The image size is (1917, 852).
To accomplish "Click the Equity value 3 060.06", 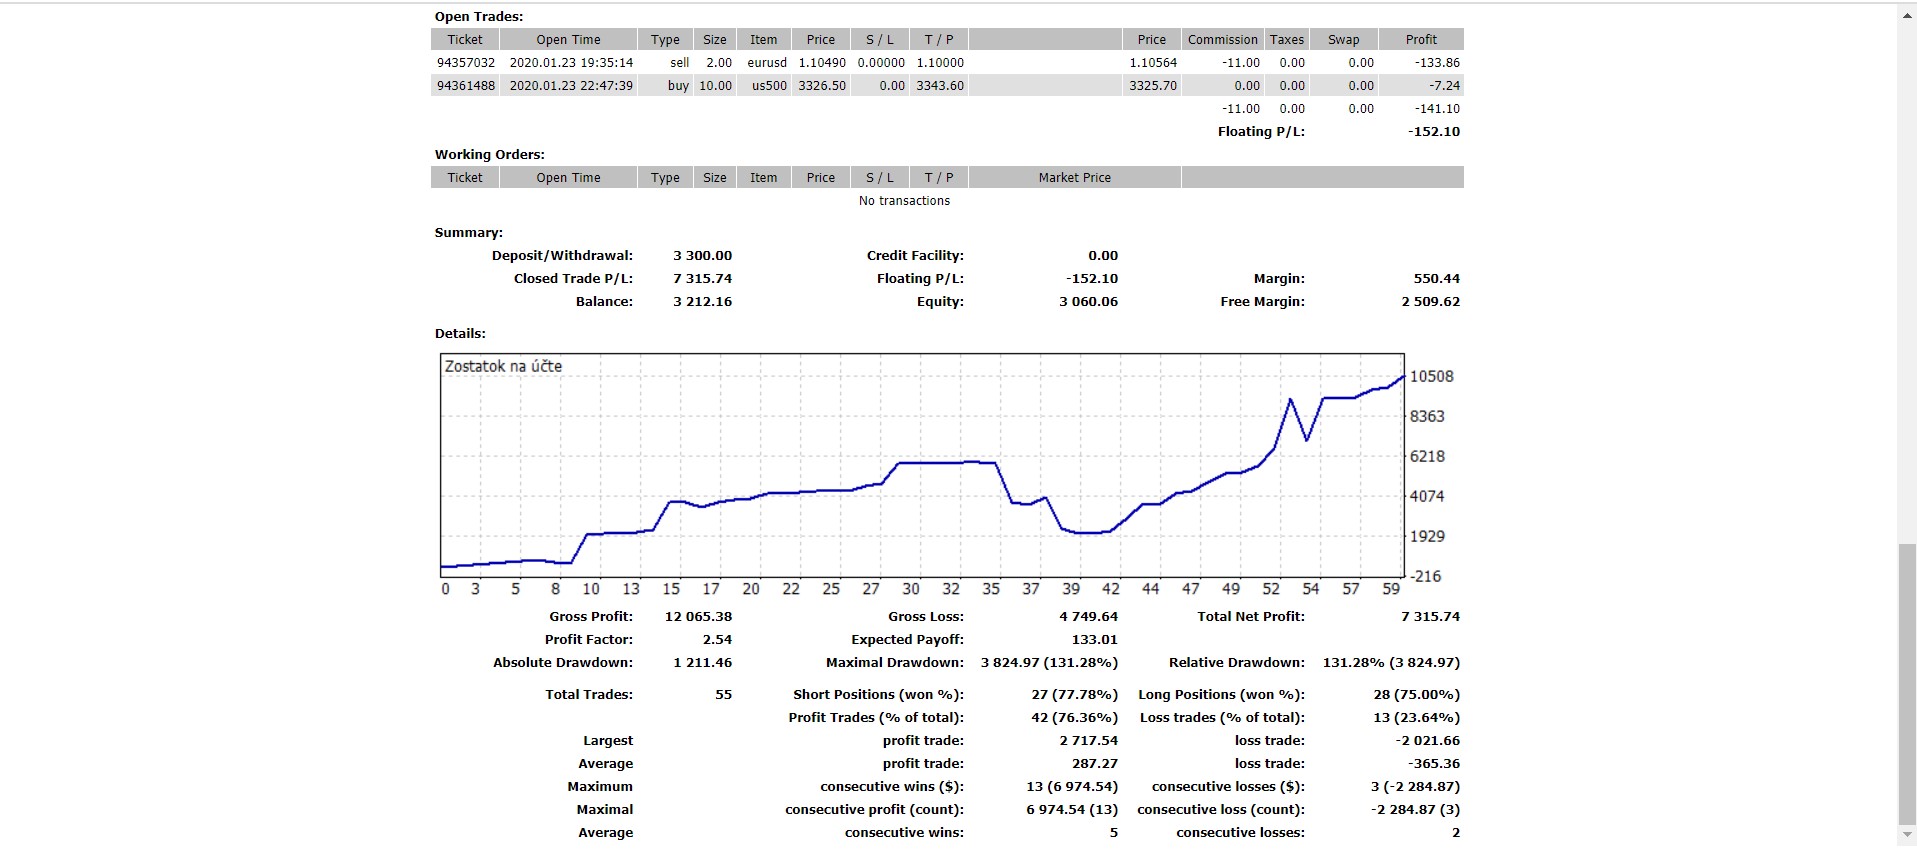I will 1088,302.
